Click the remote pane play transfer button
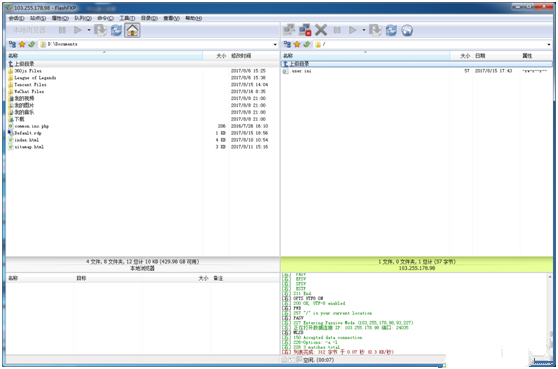Image resolution: width=558 pixels, height=369 pixels. [353, 30]
